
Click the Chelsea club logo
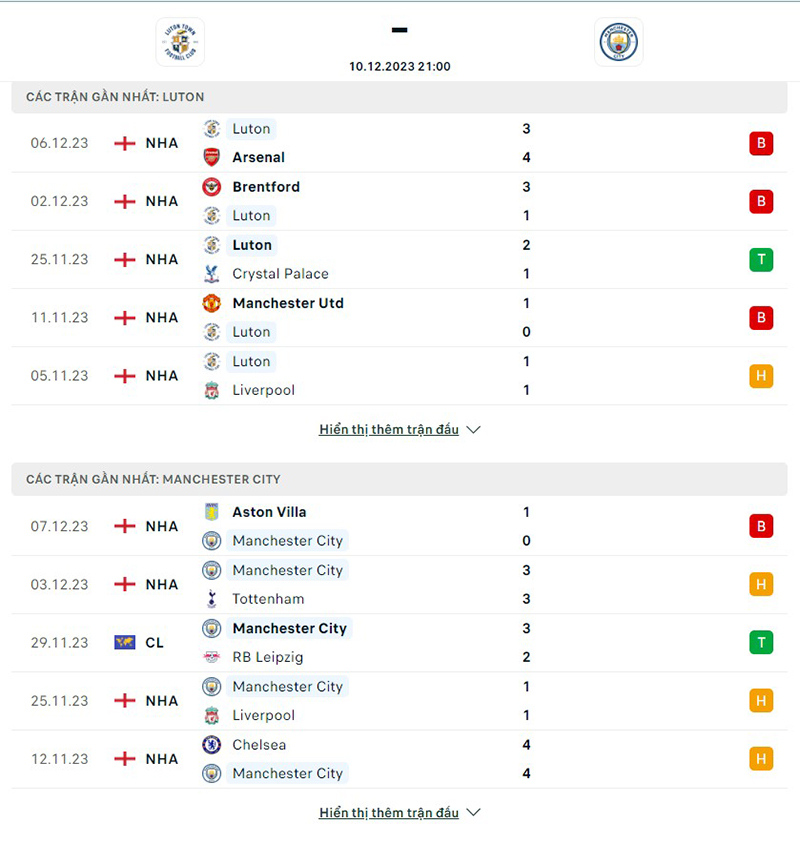click(211, 745)
